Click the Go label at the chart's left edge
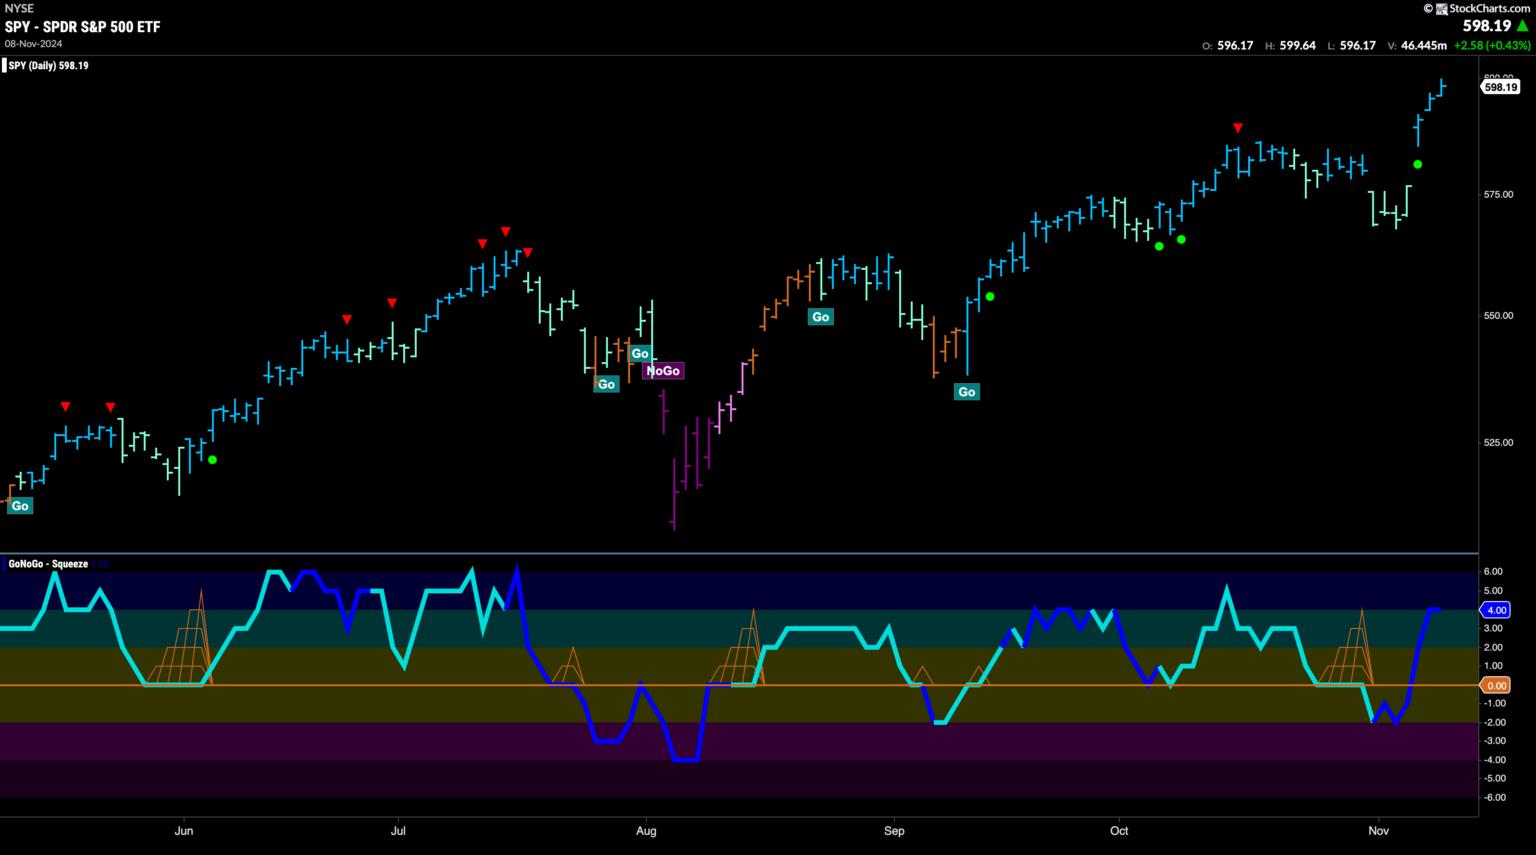1536x855 pixels. pos(20,506)
